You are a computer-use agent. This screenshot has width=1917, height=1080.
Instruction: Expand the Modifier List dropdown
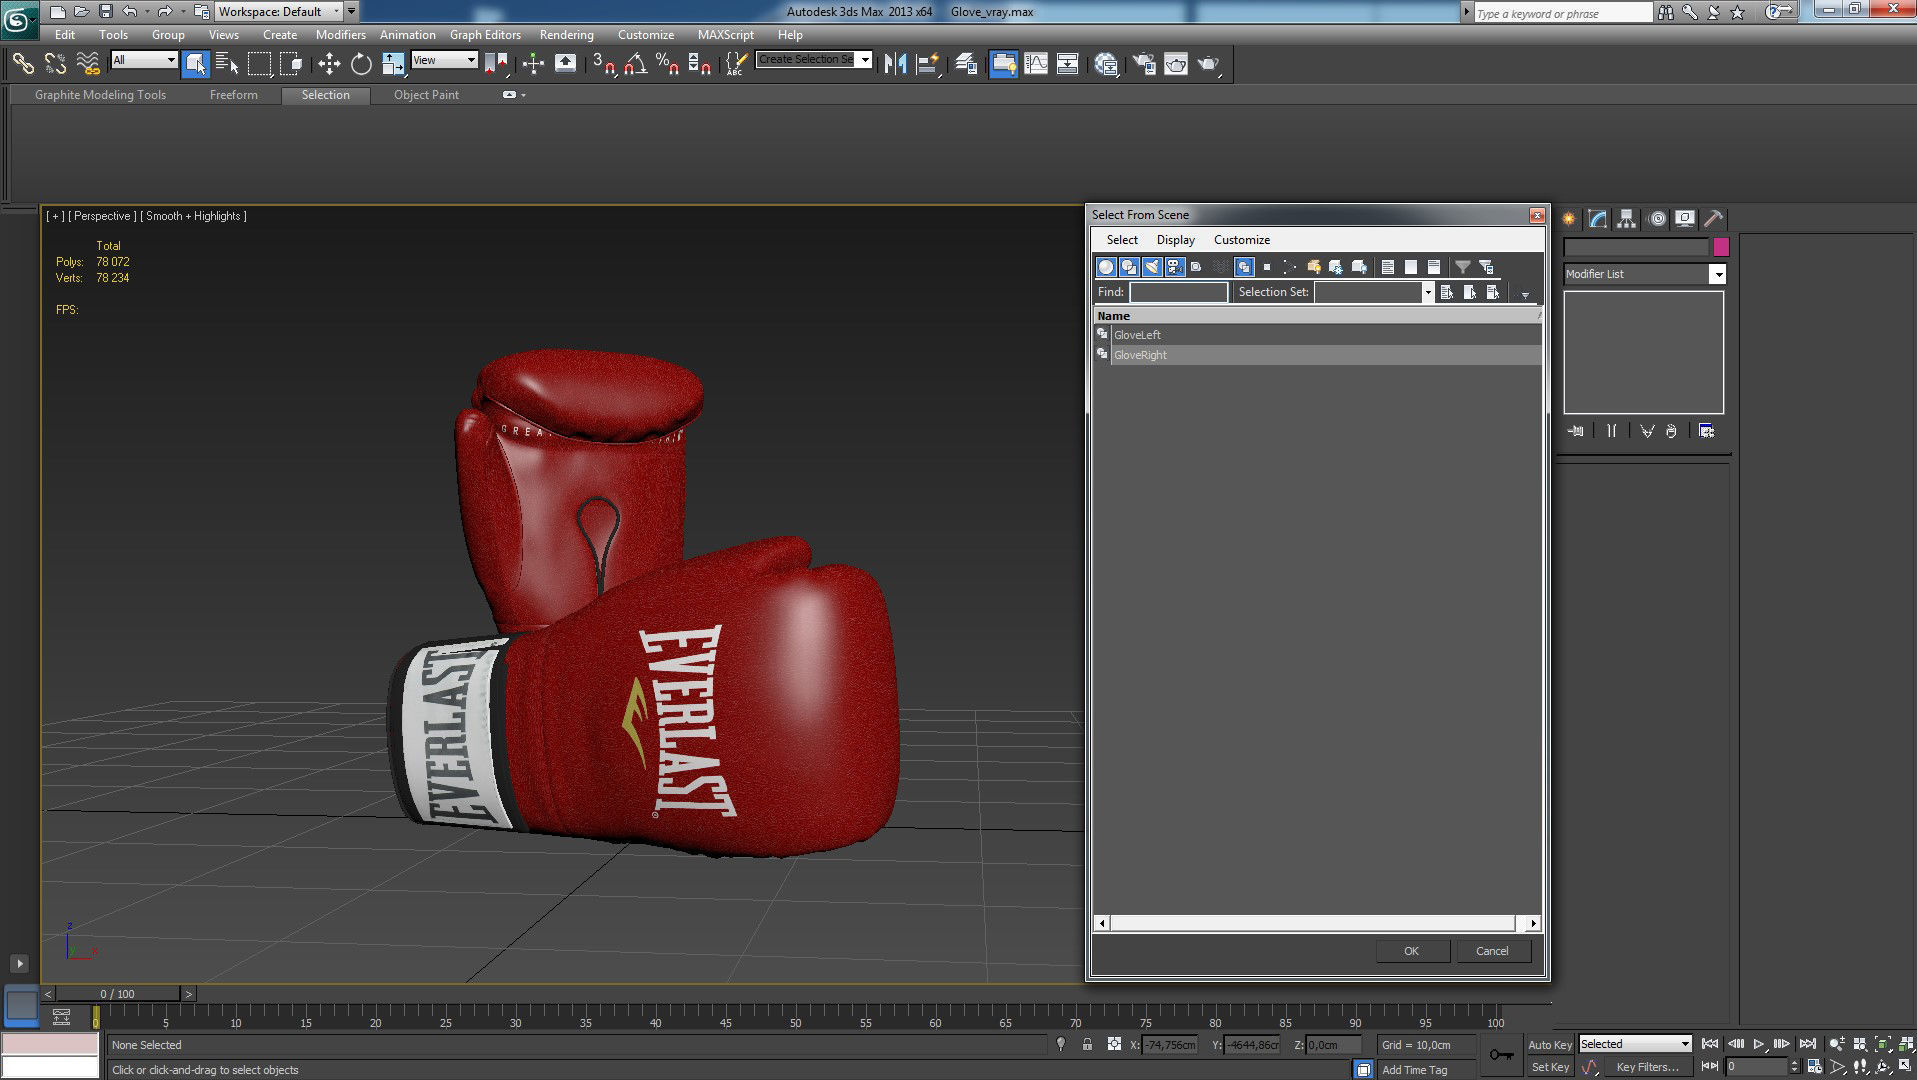pyautogui.click(x=1645, y=274)
